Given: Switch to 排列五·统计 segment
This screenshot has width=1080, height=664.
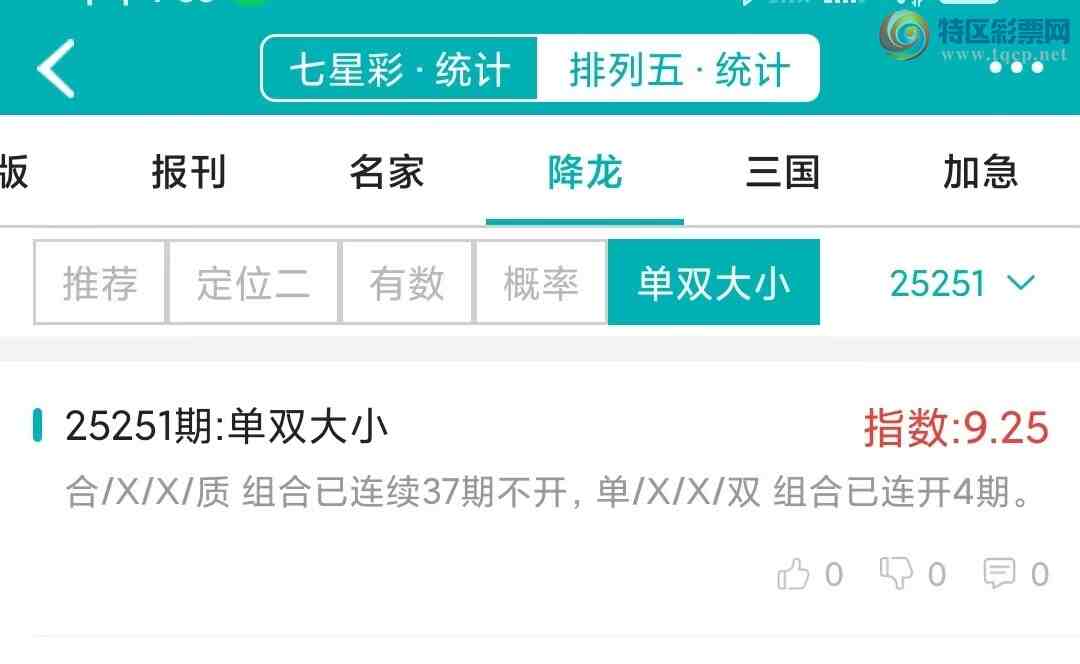Looking at the screenshot, I should (678, 69).
